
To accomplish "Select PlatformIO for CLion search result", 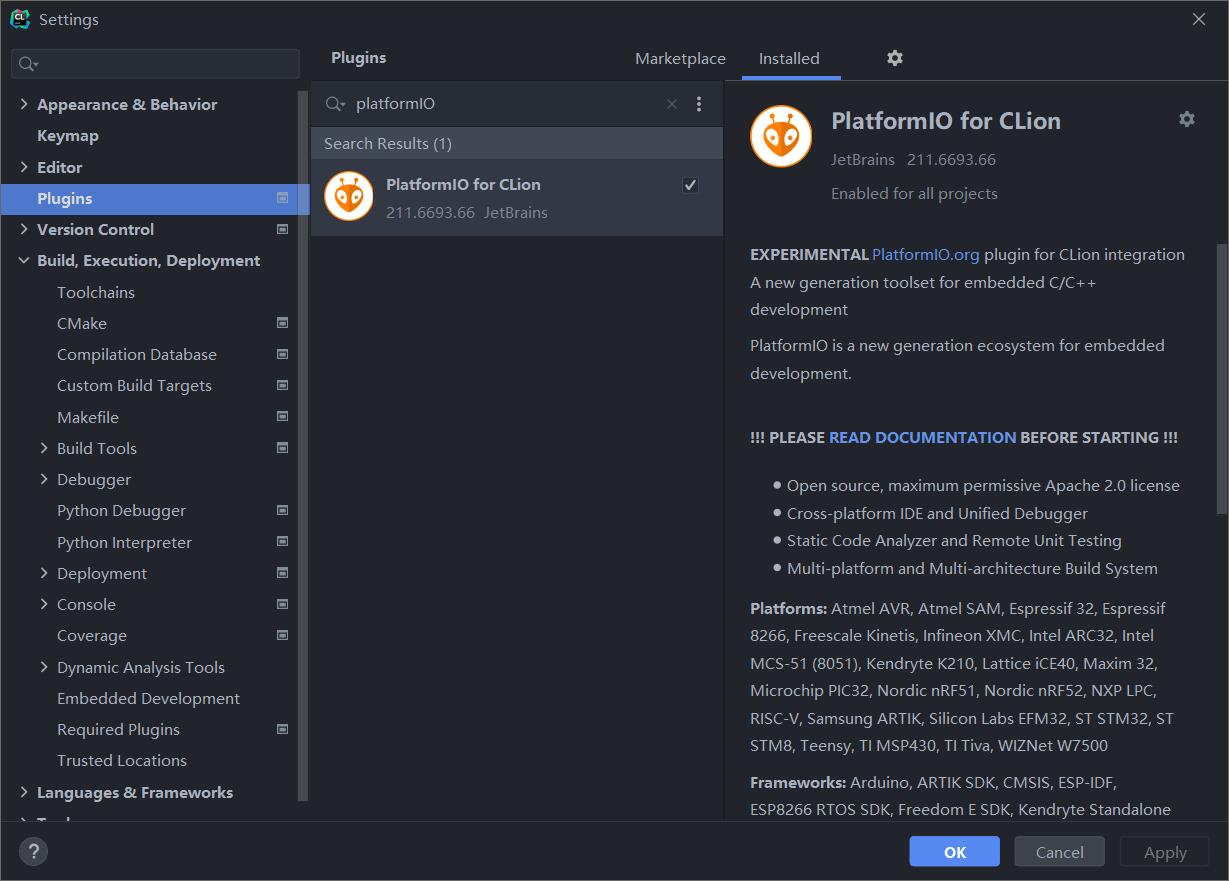I will (517, 197).
